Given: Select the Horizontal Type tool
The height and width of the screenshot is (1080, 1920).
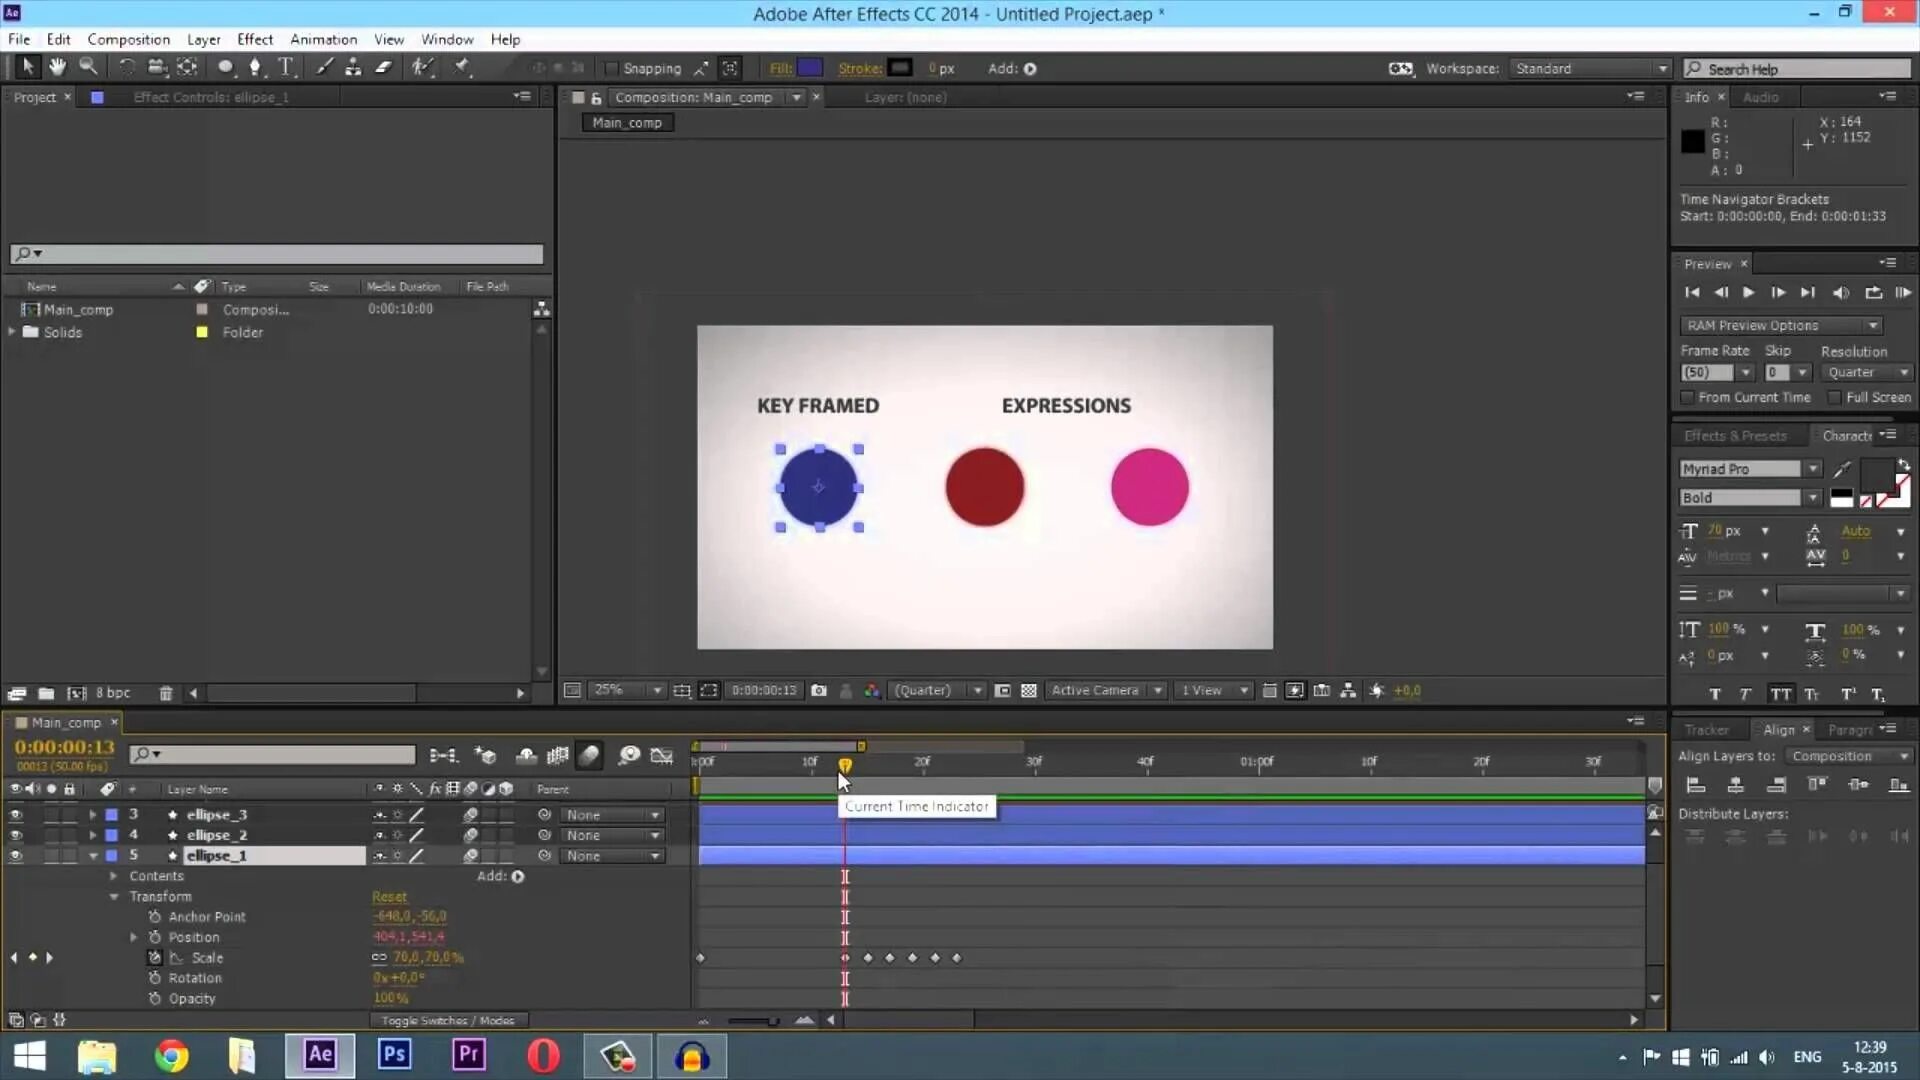Looking at the screenshot, I should point(286,67).
